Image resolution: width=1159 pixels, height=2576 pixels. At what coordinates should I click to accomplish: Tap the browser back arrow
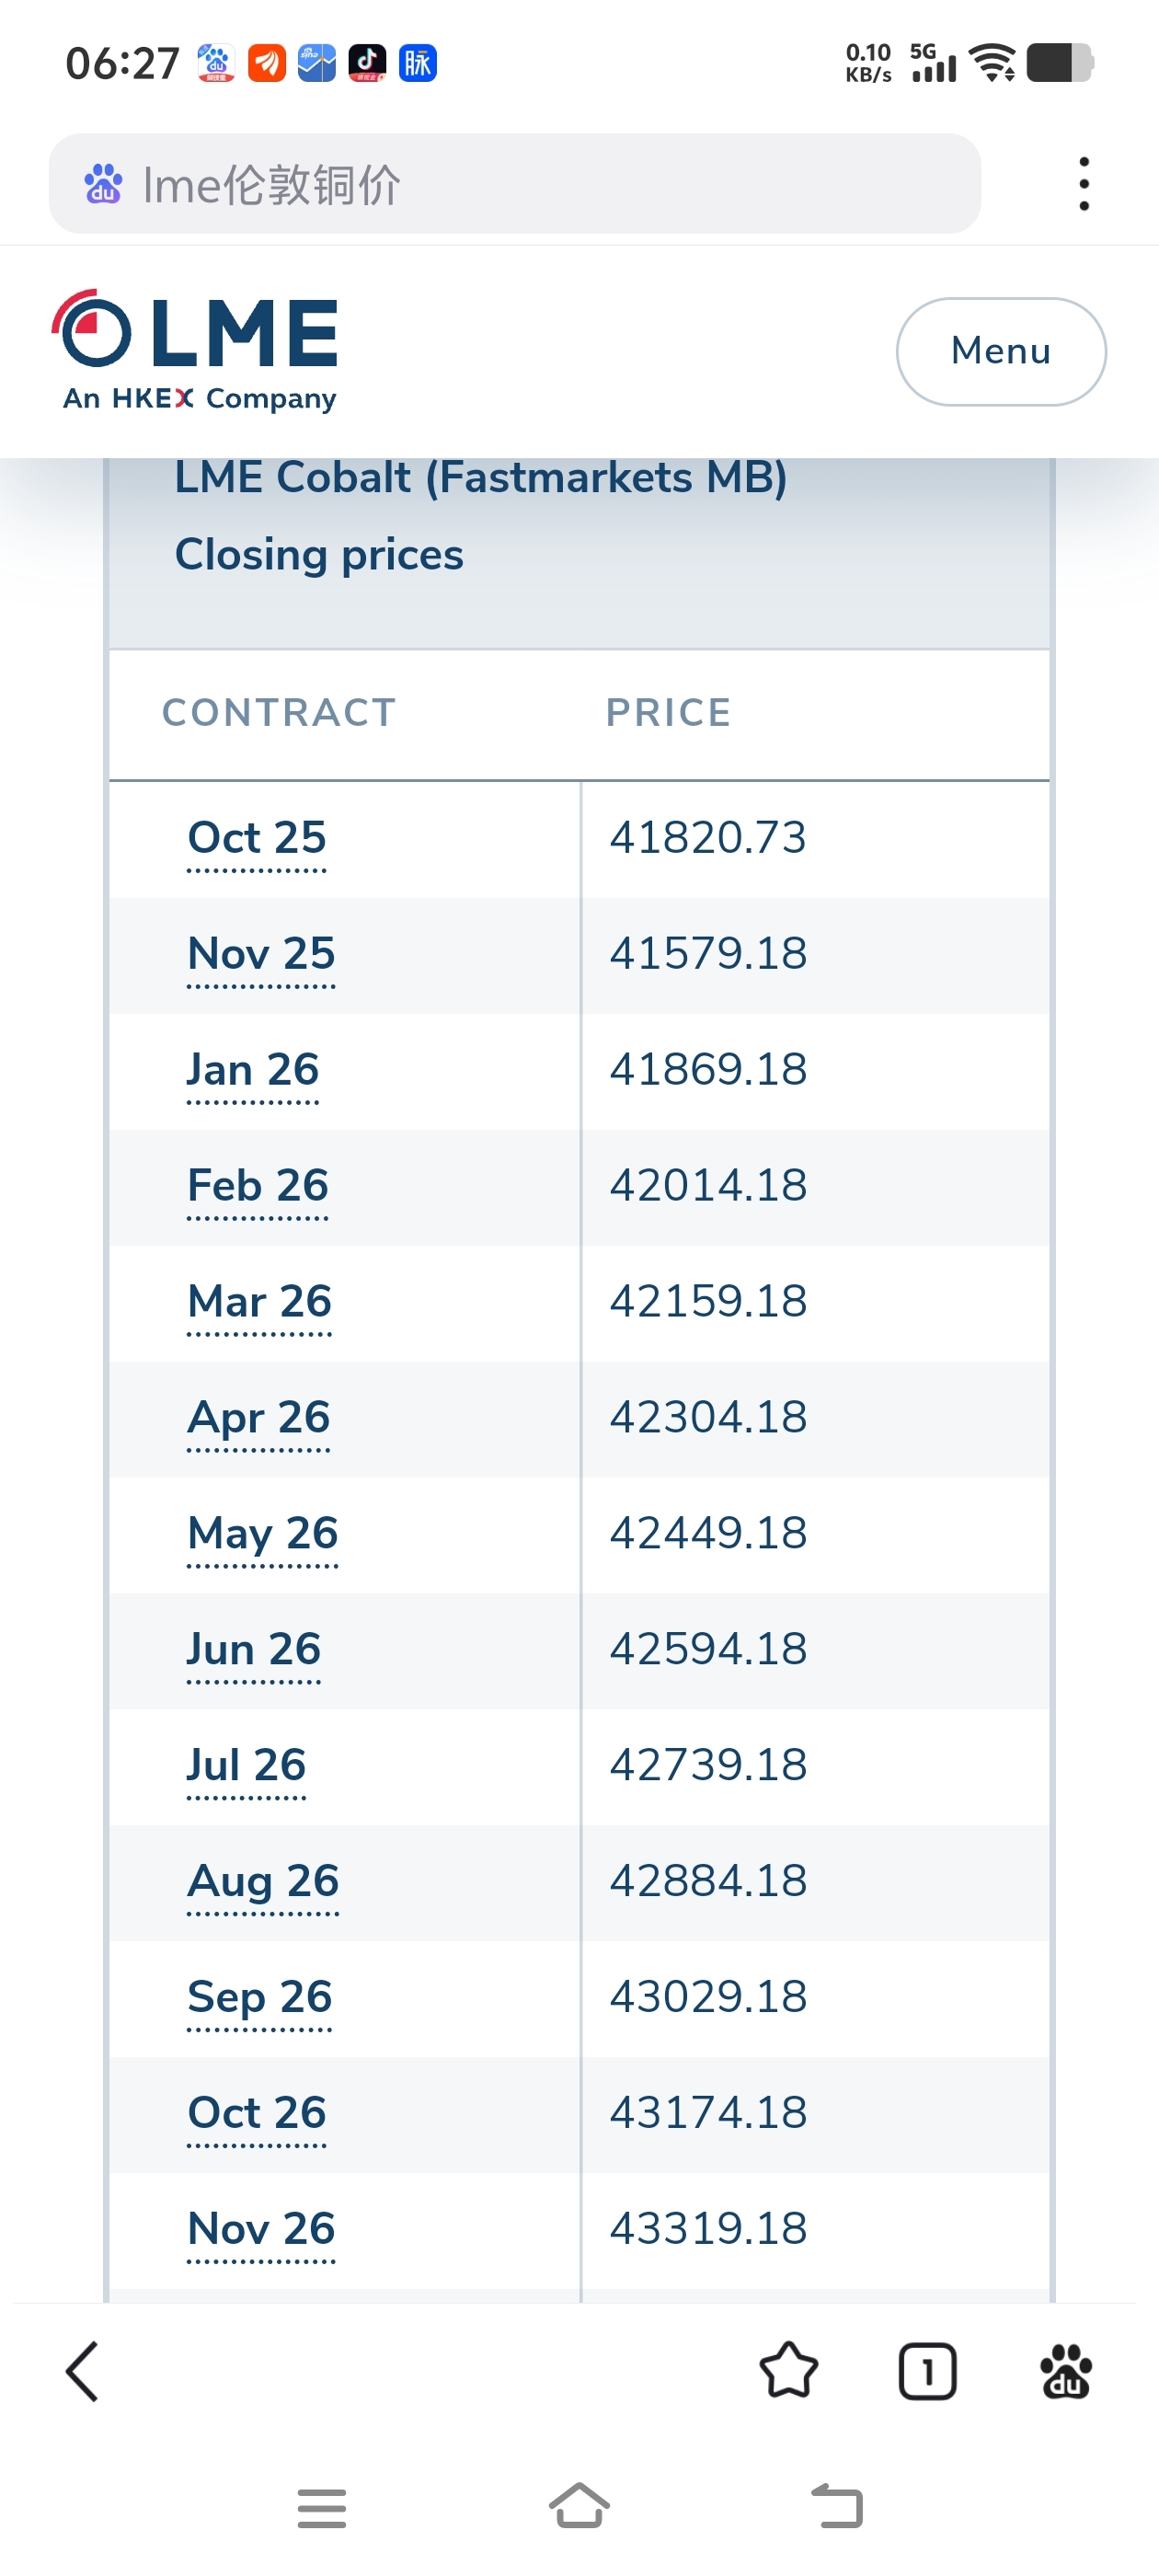click(82, 2371)
